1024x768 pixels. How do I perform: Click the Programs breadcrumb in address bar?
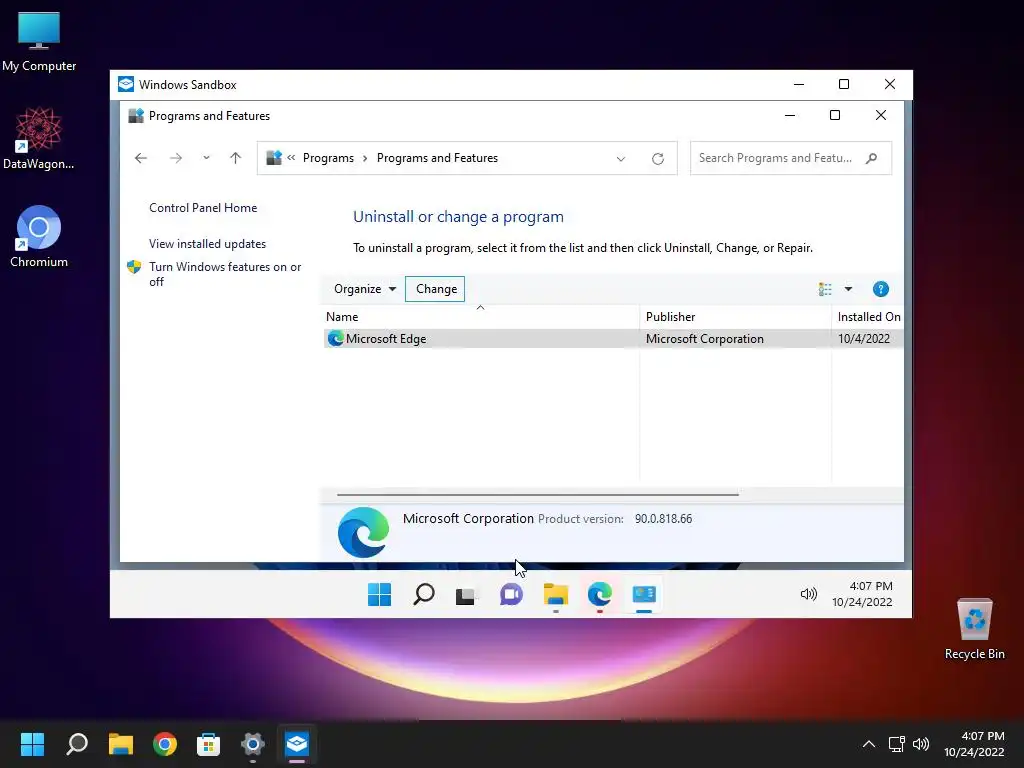tap(328, 158)
